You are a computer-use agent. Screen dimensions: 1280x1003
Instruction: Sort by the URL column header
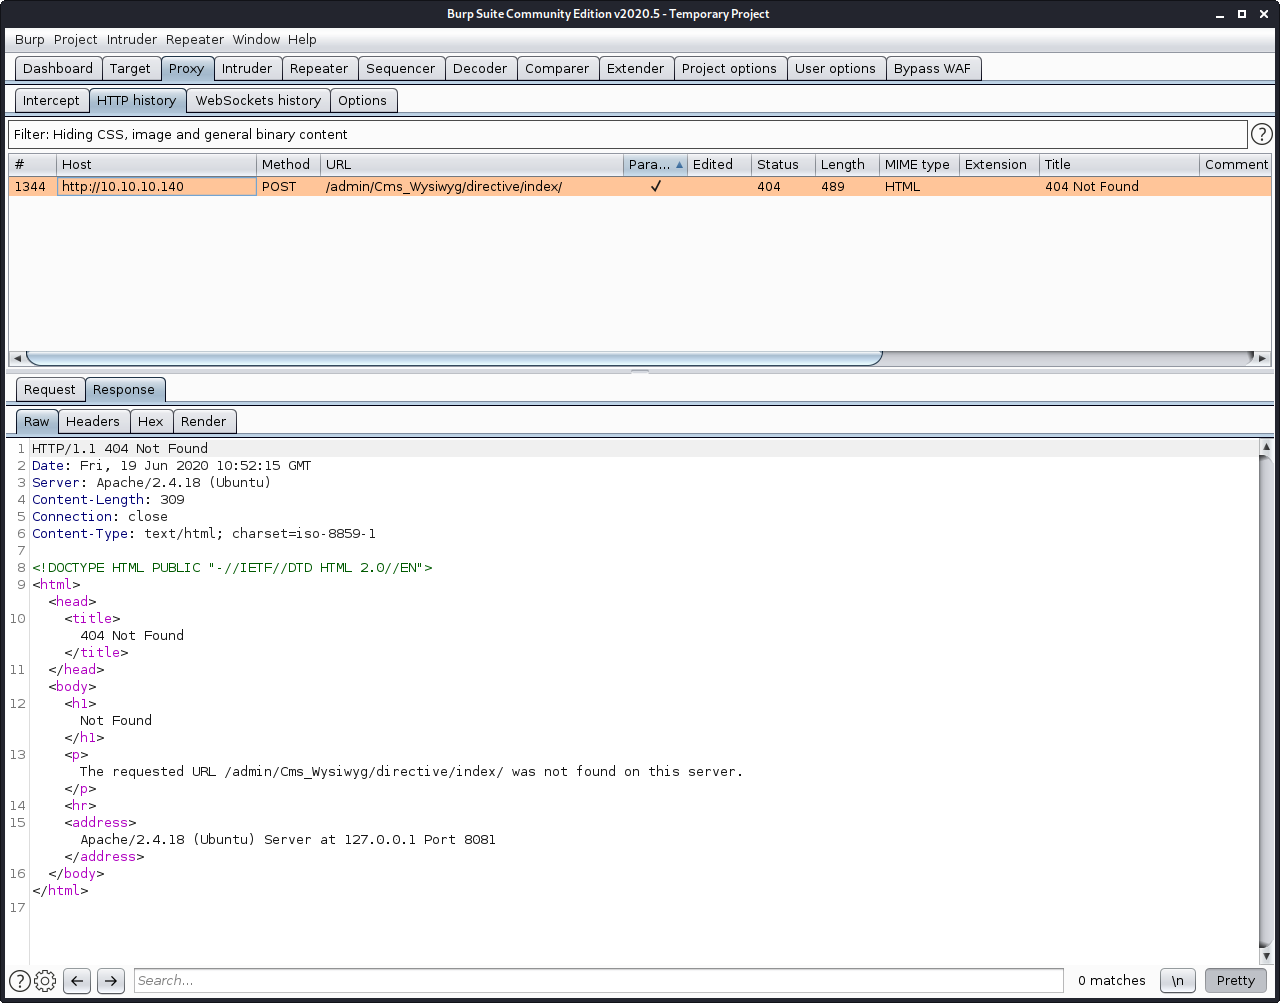click(472, 165)
